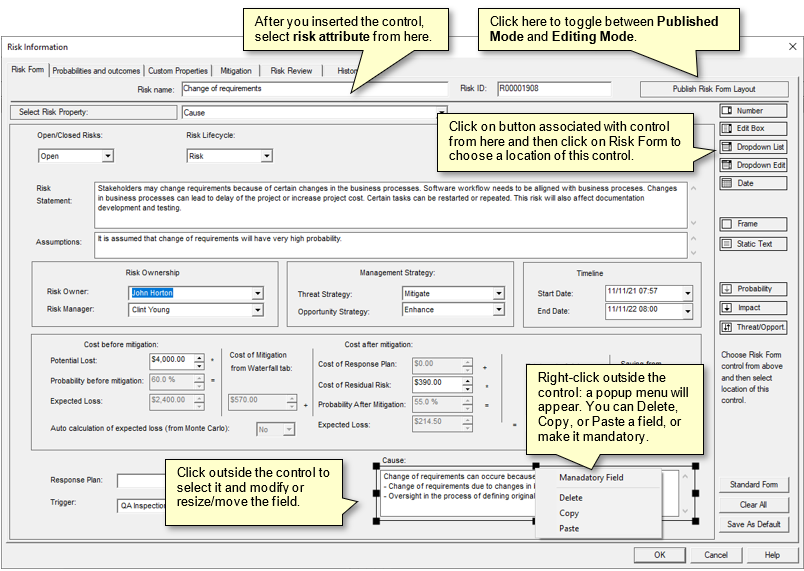This screenshot has height=571, width=804.
Task: Click the Cost after mitigation label
Action: point(378,344)
